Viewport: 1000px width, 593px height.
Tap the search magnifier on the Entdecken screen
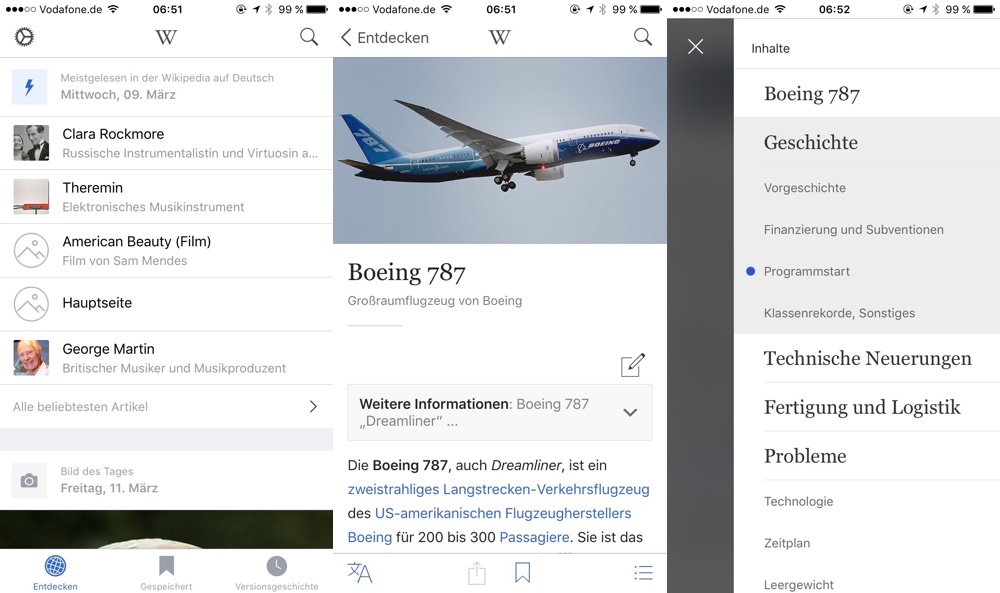coord(309,37)
